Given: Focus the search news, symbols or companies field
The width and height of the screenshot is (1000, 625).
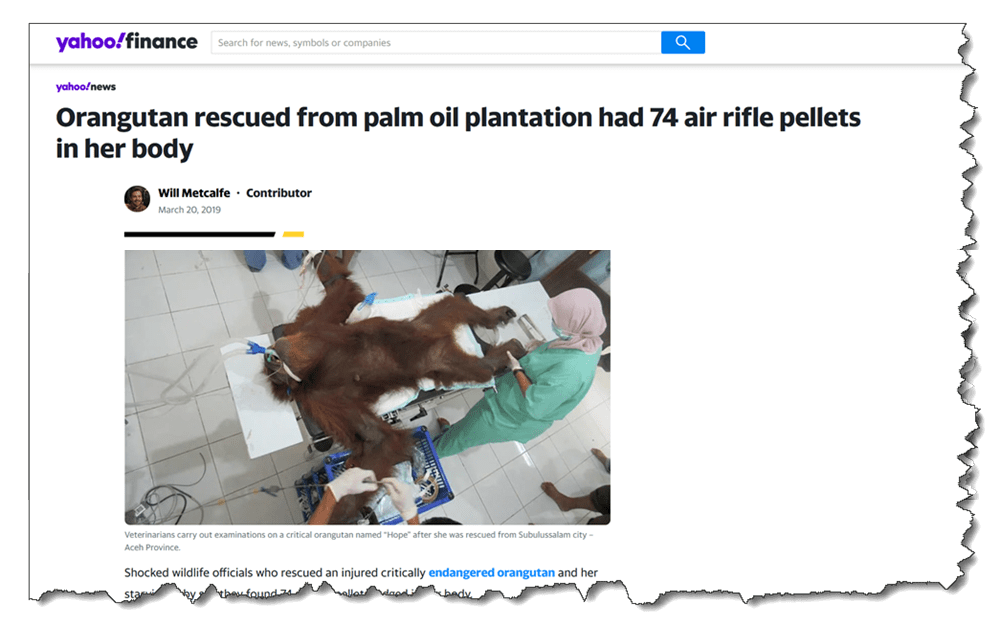Looking at the screenshot, I should tap(436, 42).
